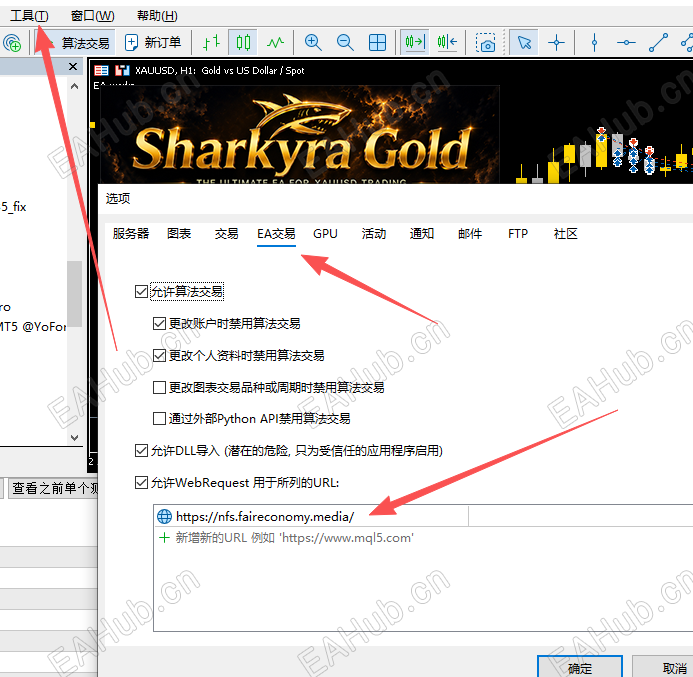Select the trendline drawing tool
This screenshot has width=693, height=677.
click(x=658, y=43)
